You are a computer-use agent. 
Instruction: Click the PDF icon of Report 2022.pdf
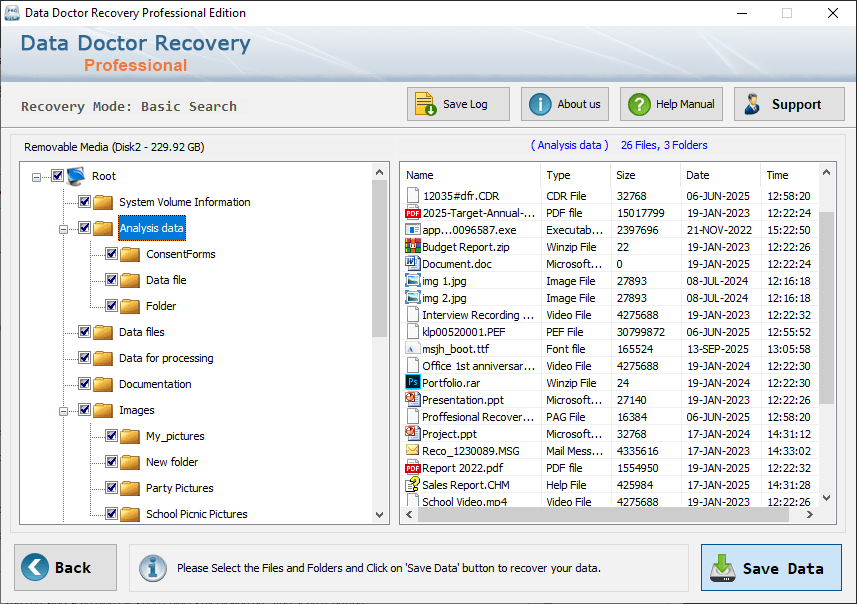click(x=413, y=468)
